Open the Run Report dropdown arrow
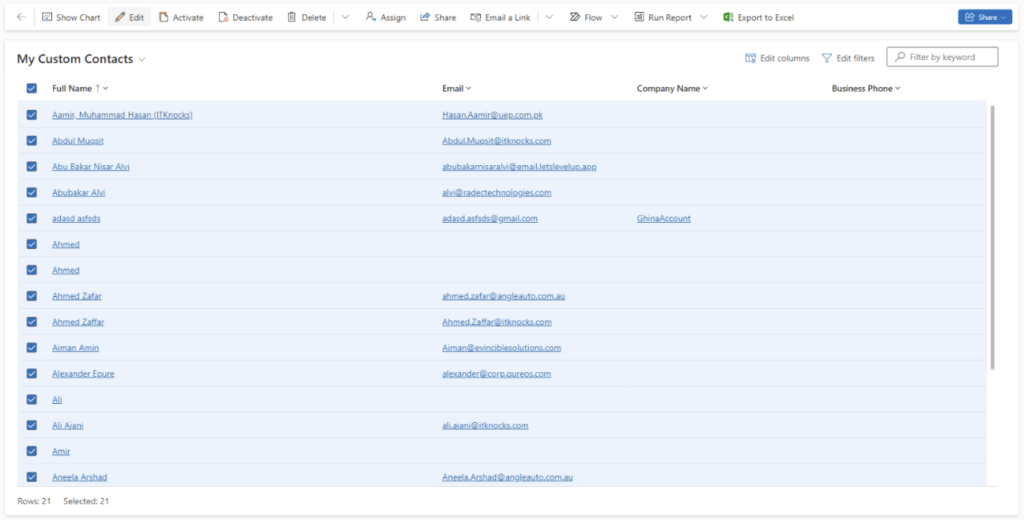Screen dimensions: 1024x520 point(704,17)
